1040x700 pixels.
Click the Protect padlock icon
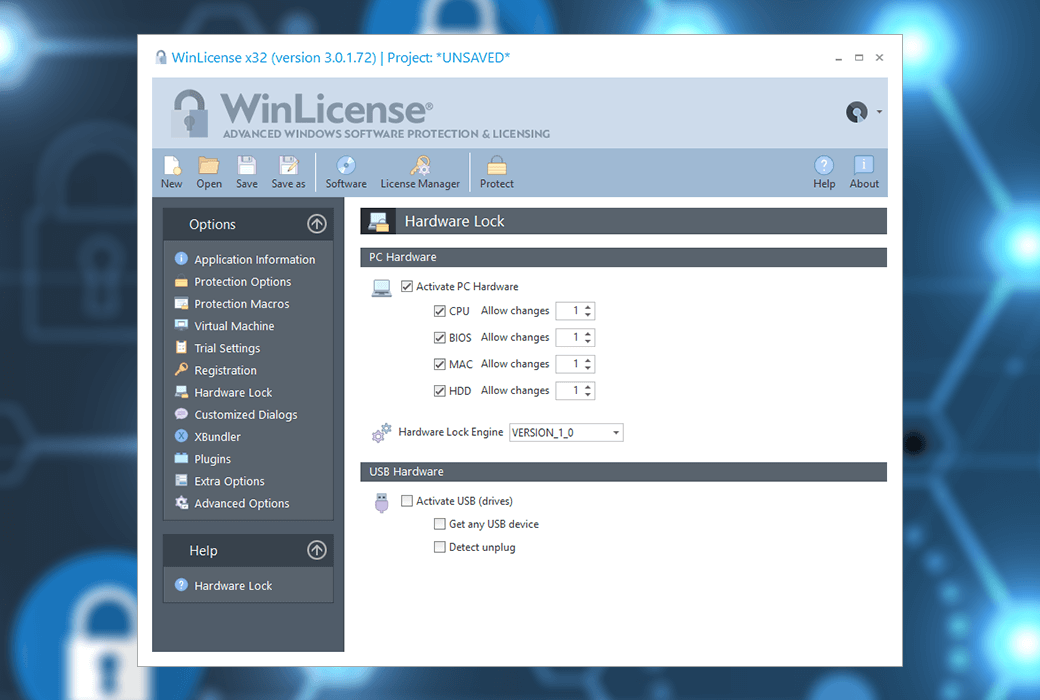[496, 170]
